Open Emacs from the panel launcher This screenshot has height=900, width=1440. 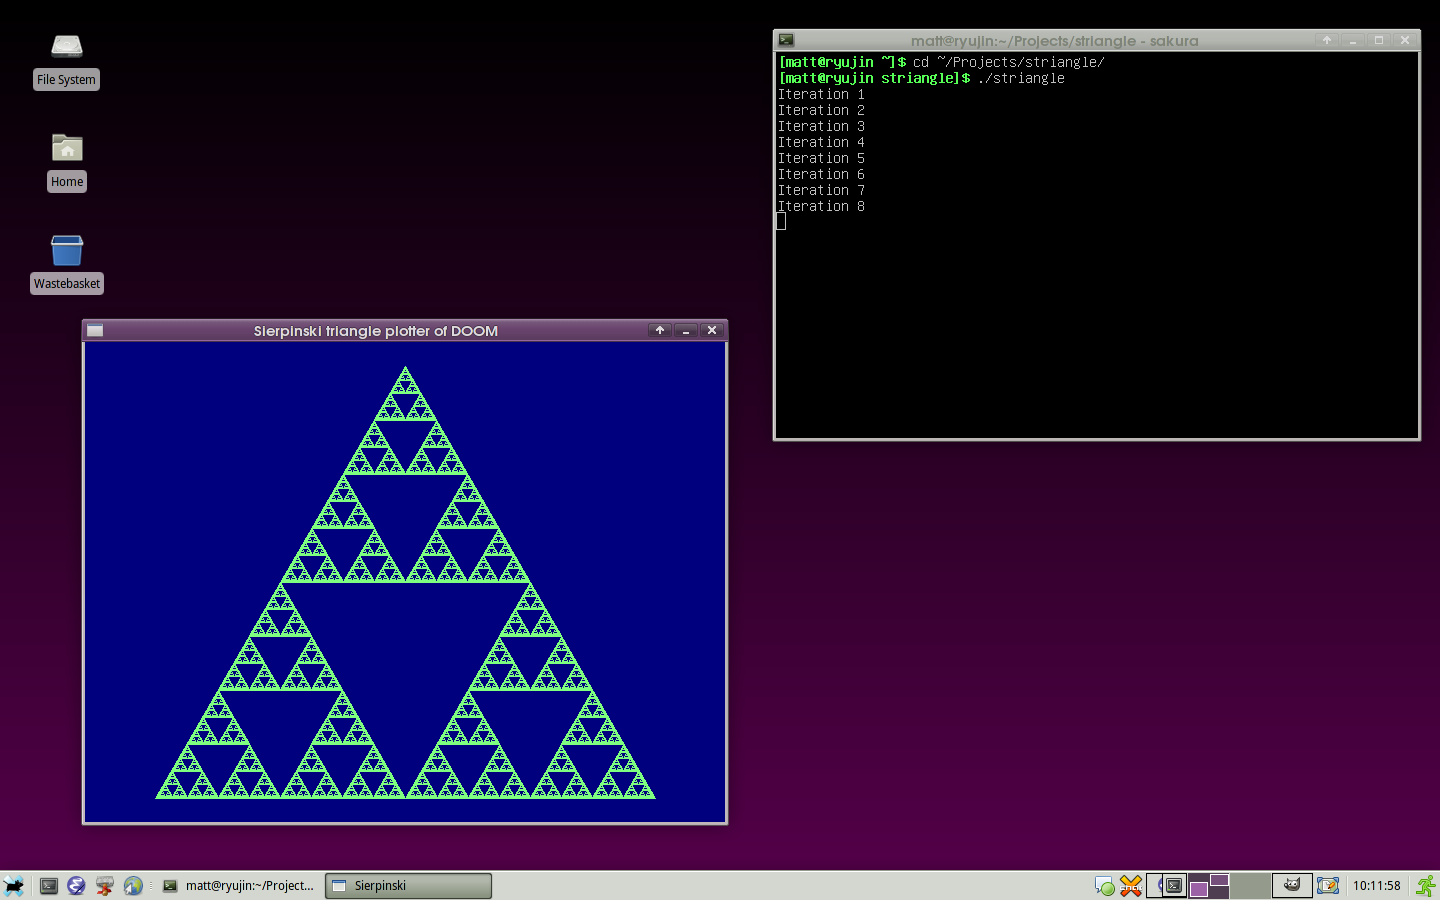[x=76, y=886]
